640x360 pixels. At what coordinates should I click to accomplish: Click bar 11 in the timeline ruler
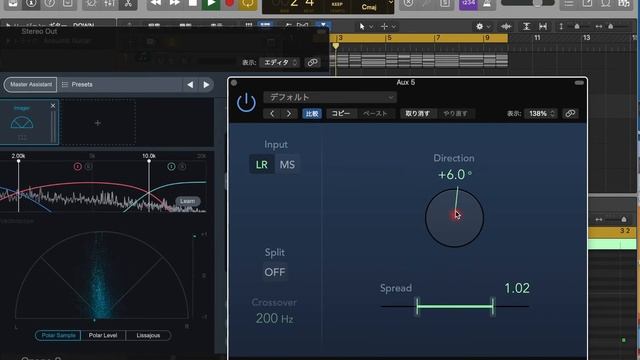(537, 38)
